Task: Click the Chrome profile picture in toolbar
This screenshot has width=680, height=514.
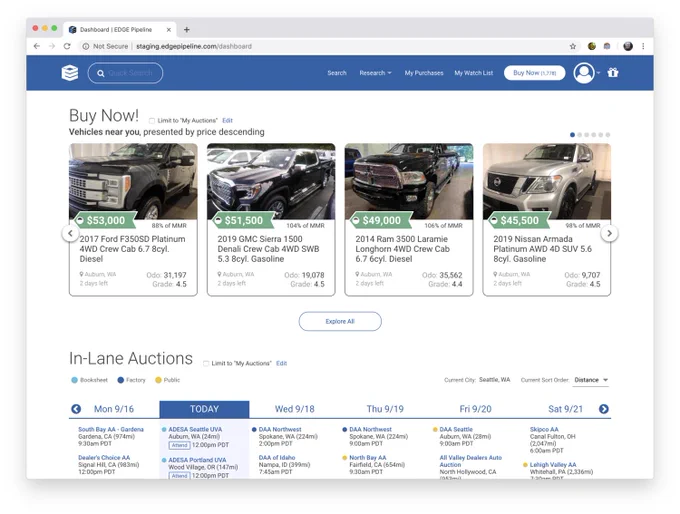Action: (x=628, y=46)
